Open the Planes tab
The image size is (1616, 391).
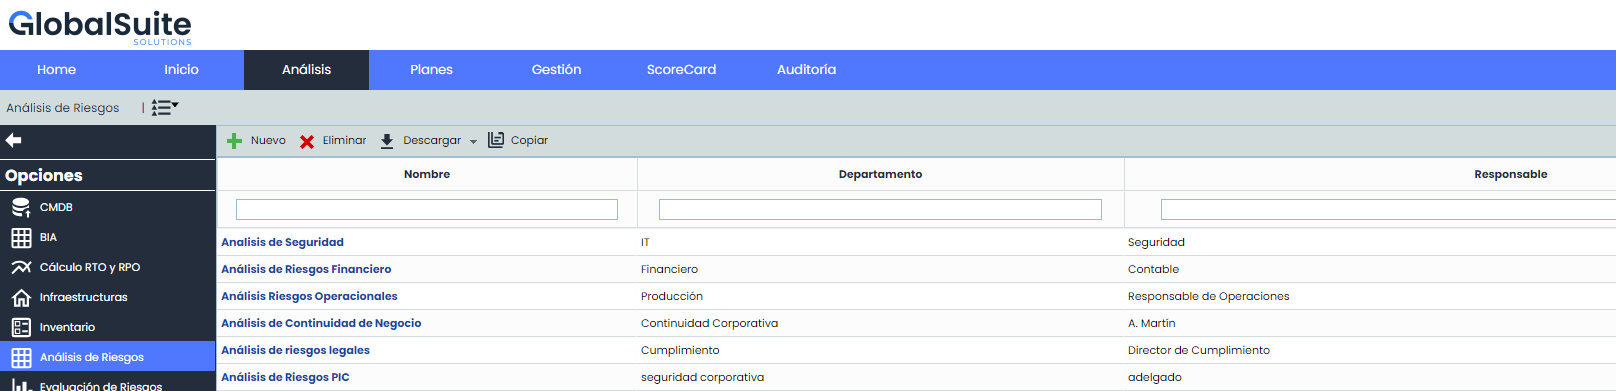(x=431, y=70)
